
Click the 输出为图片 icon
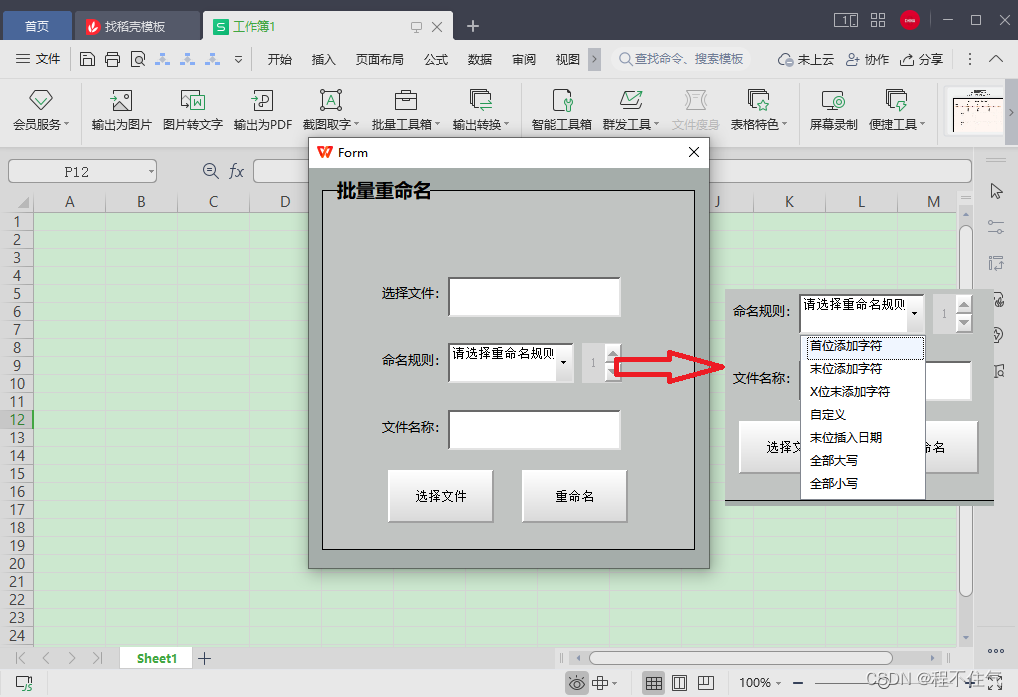coord(120,110)
